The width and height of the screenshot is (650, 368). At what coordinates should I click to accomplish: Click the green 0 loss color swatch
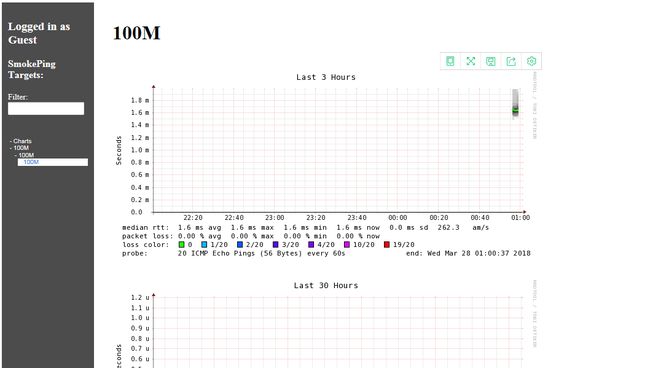tap(182, 245)
